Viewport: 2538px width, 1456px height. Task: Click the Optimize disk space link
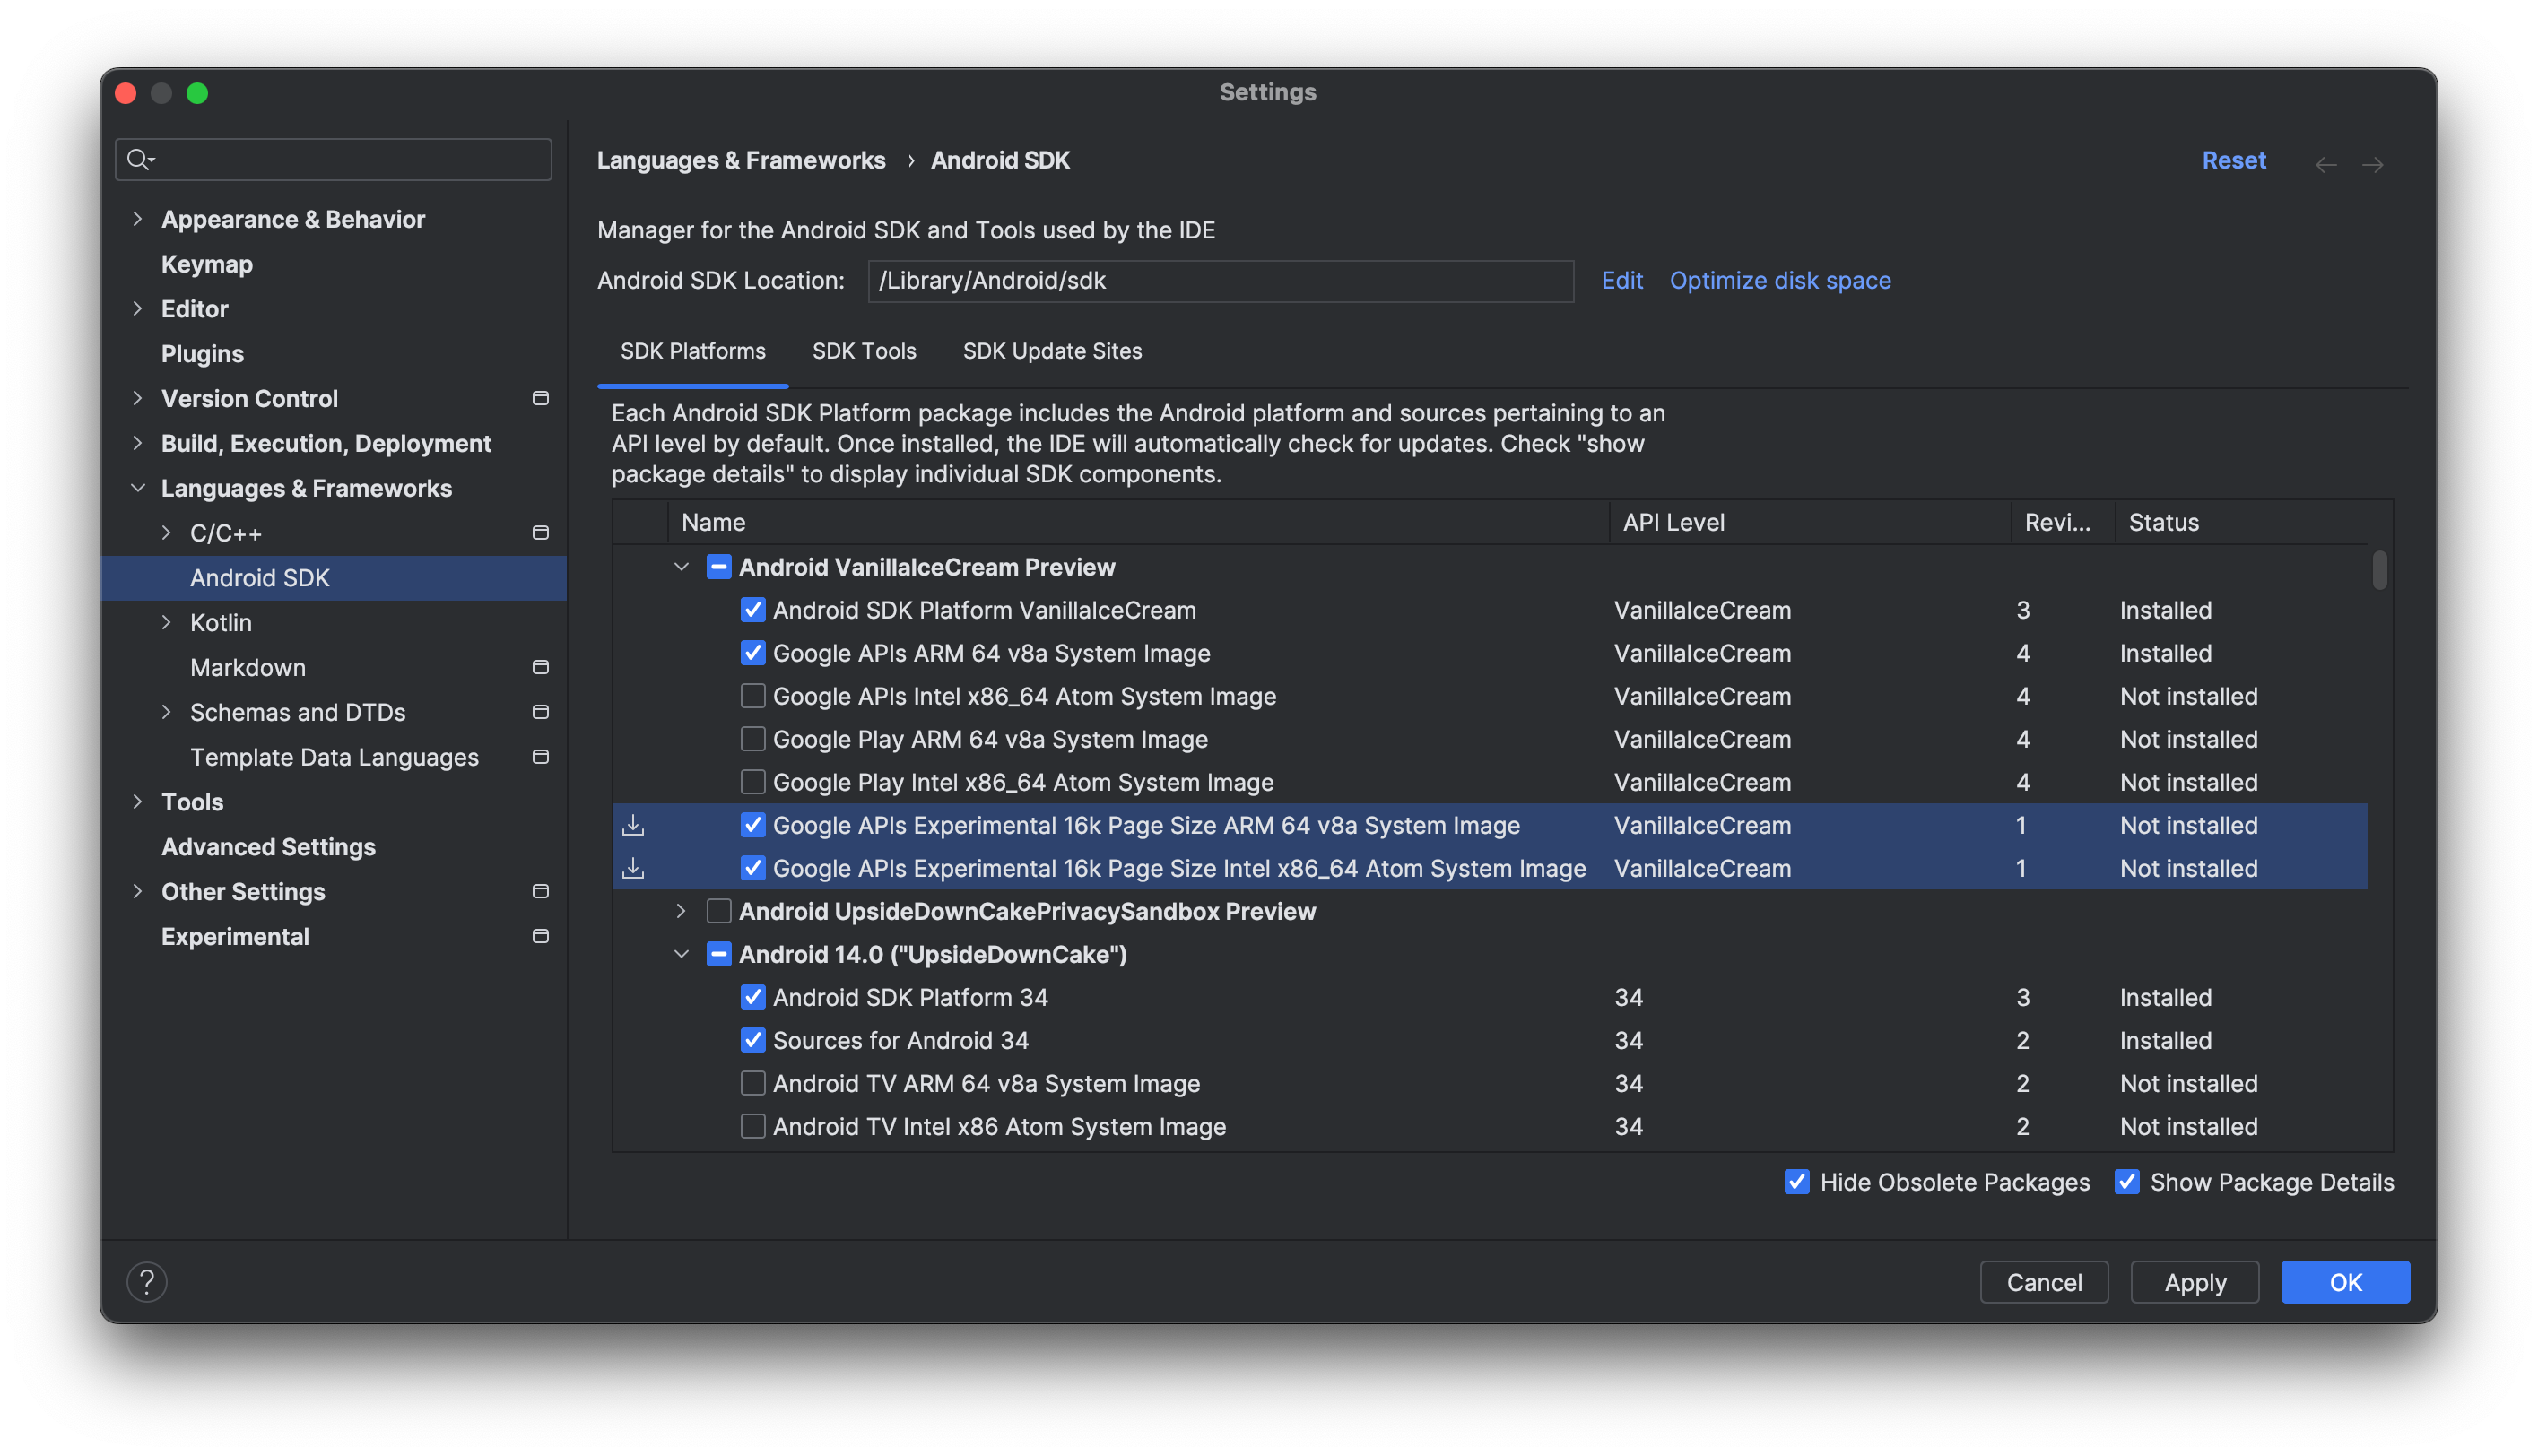[1781, 279]
